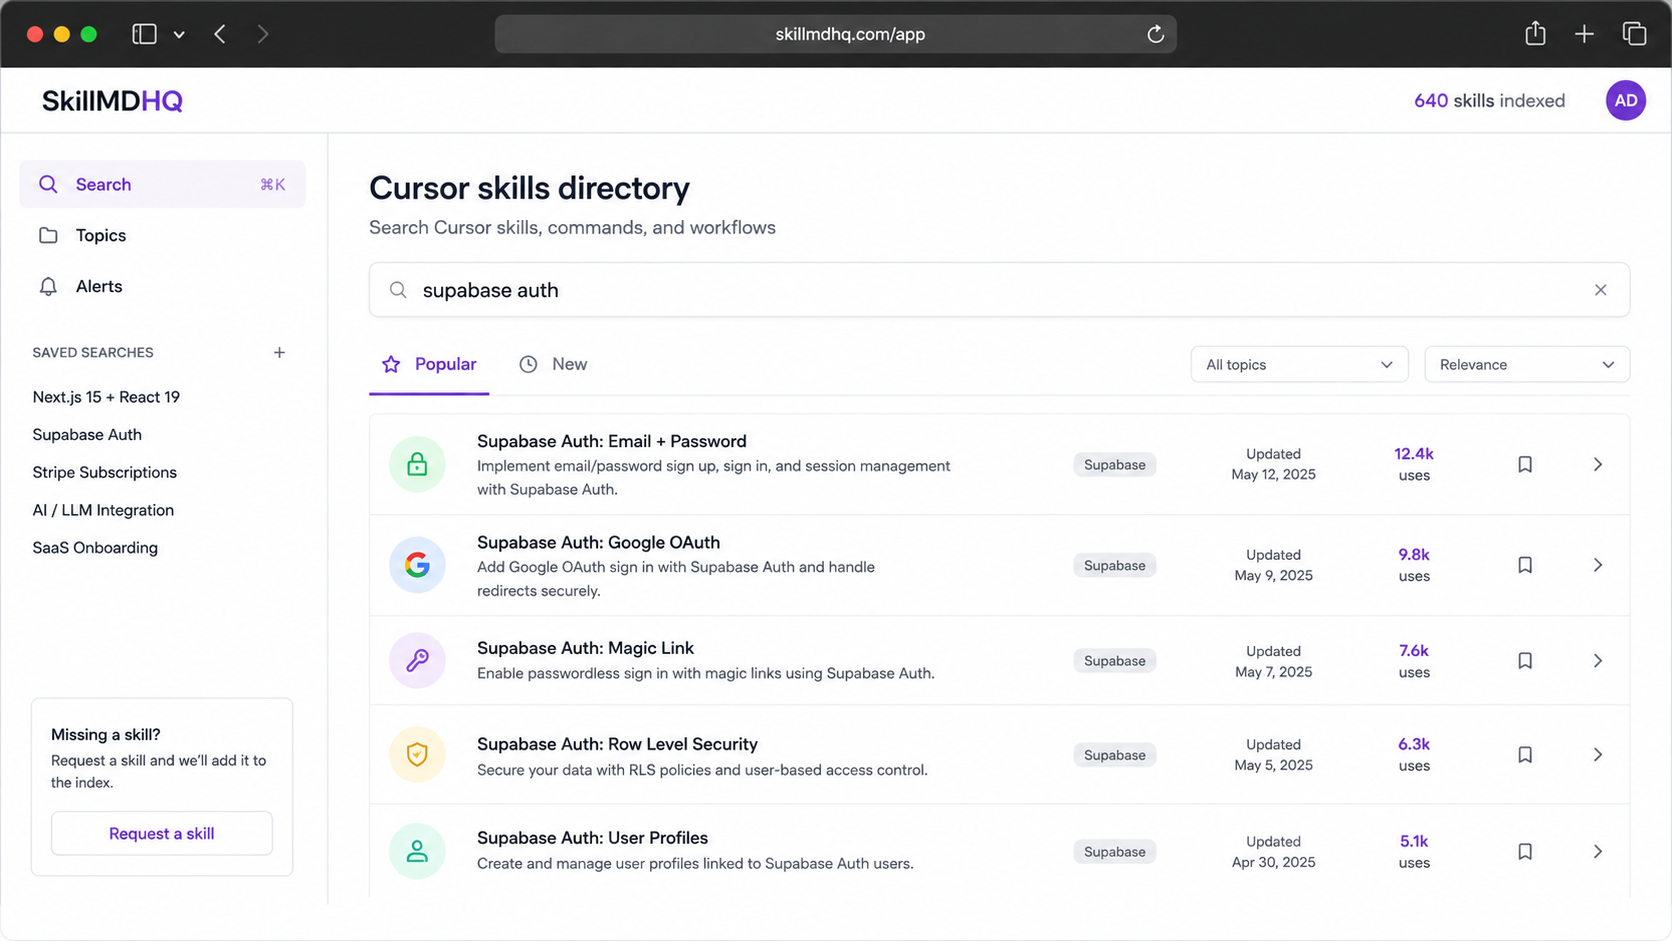Select Search in the sidebar
Viewport: 1672px width, 941px height.
coord(162,184)
